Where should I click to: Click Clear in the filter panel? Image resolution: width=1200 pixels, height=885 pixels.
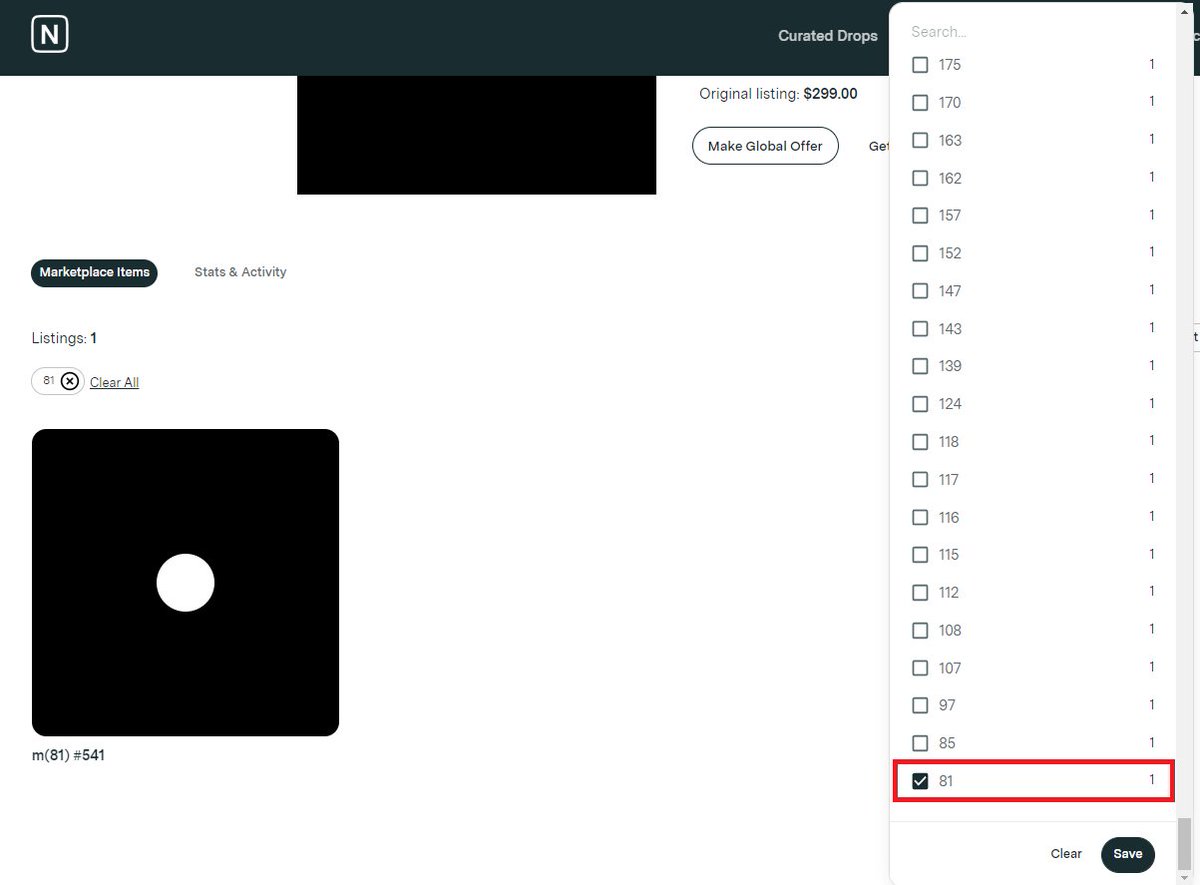tap(1066, 854)
